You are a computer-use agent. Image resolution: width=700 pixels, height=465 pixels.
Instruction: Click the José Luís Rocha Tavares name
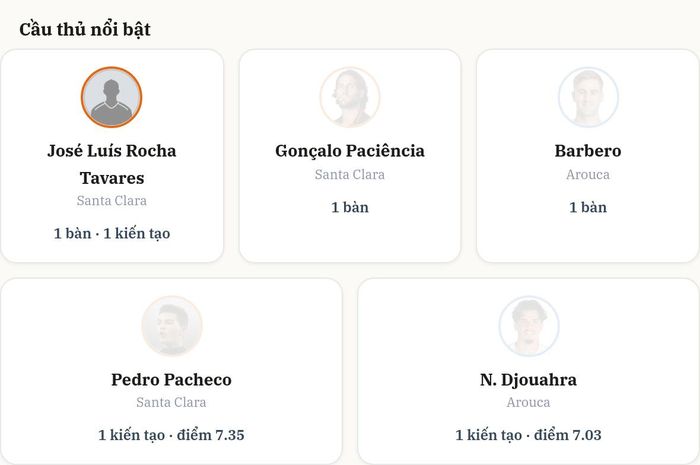(112, 164)
